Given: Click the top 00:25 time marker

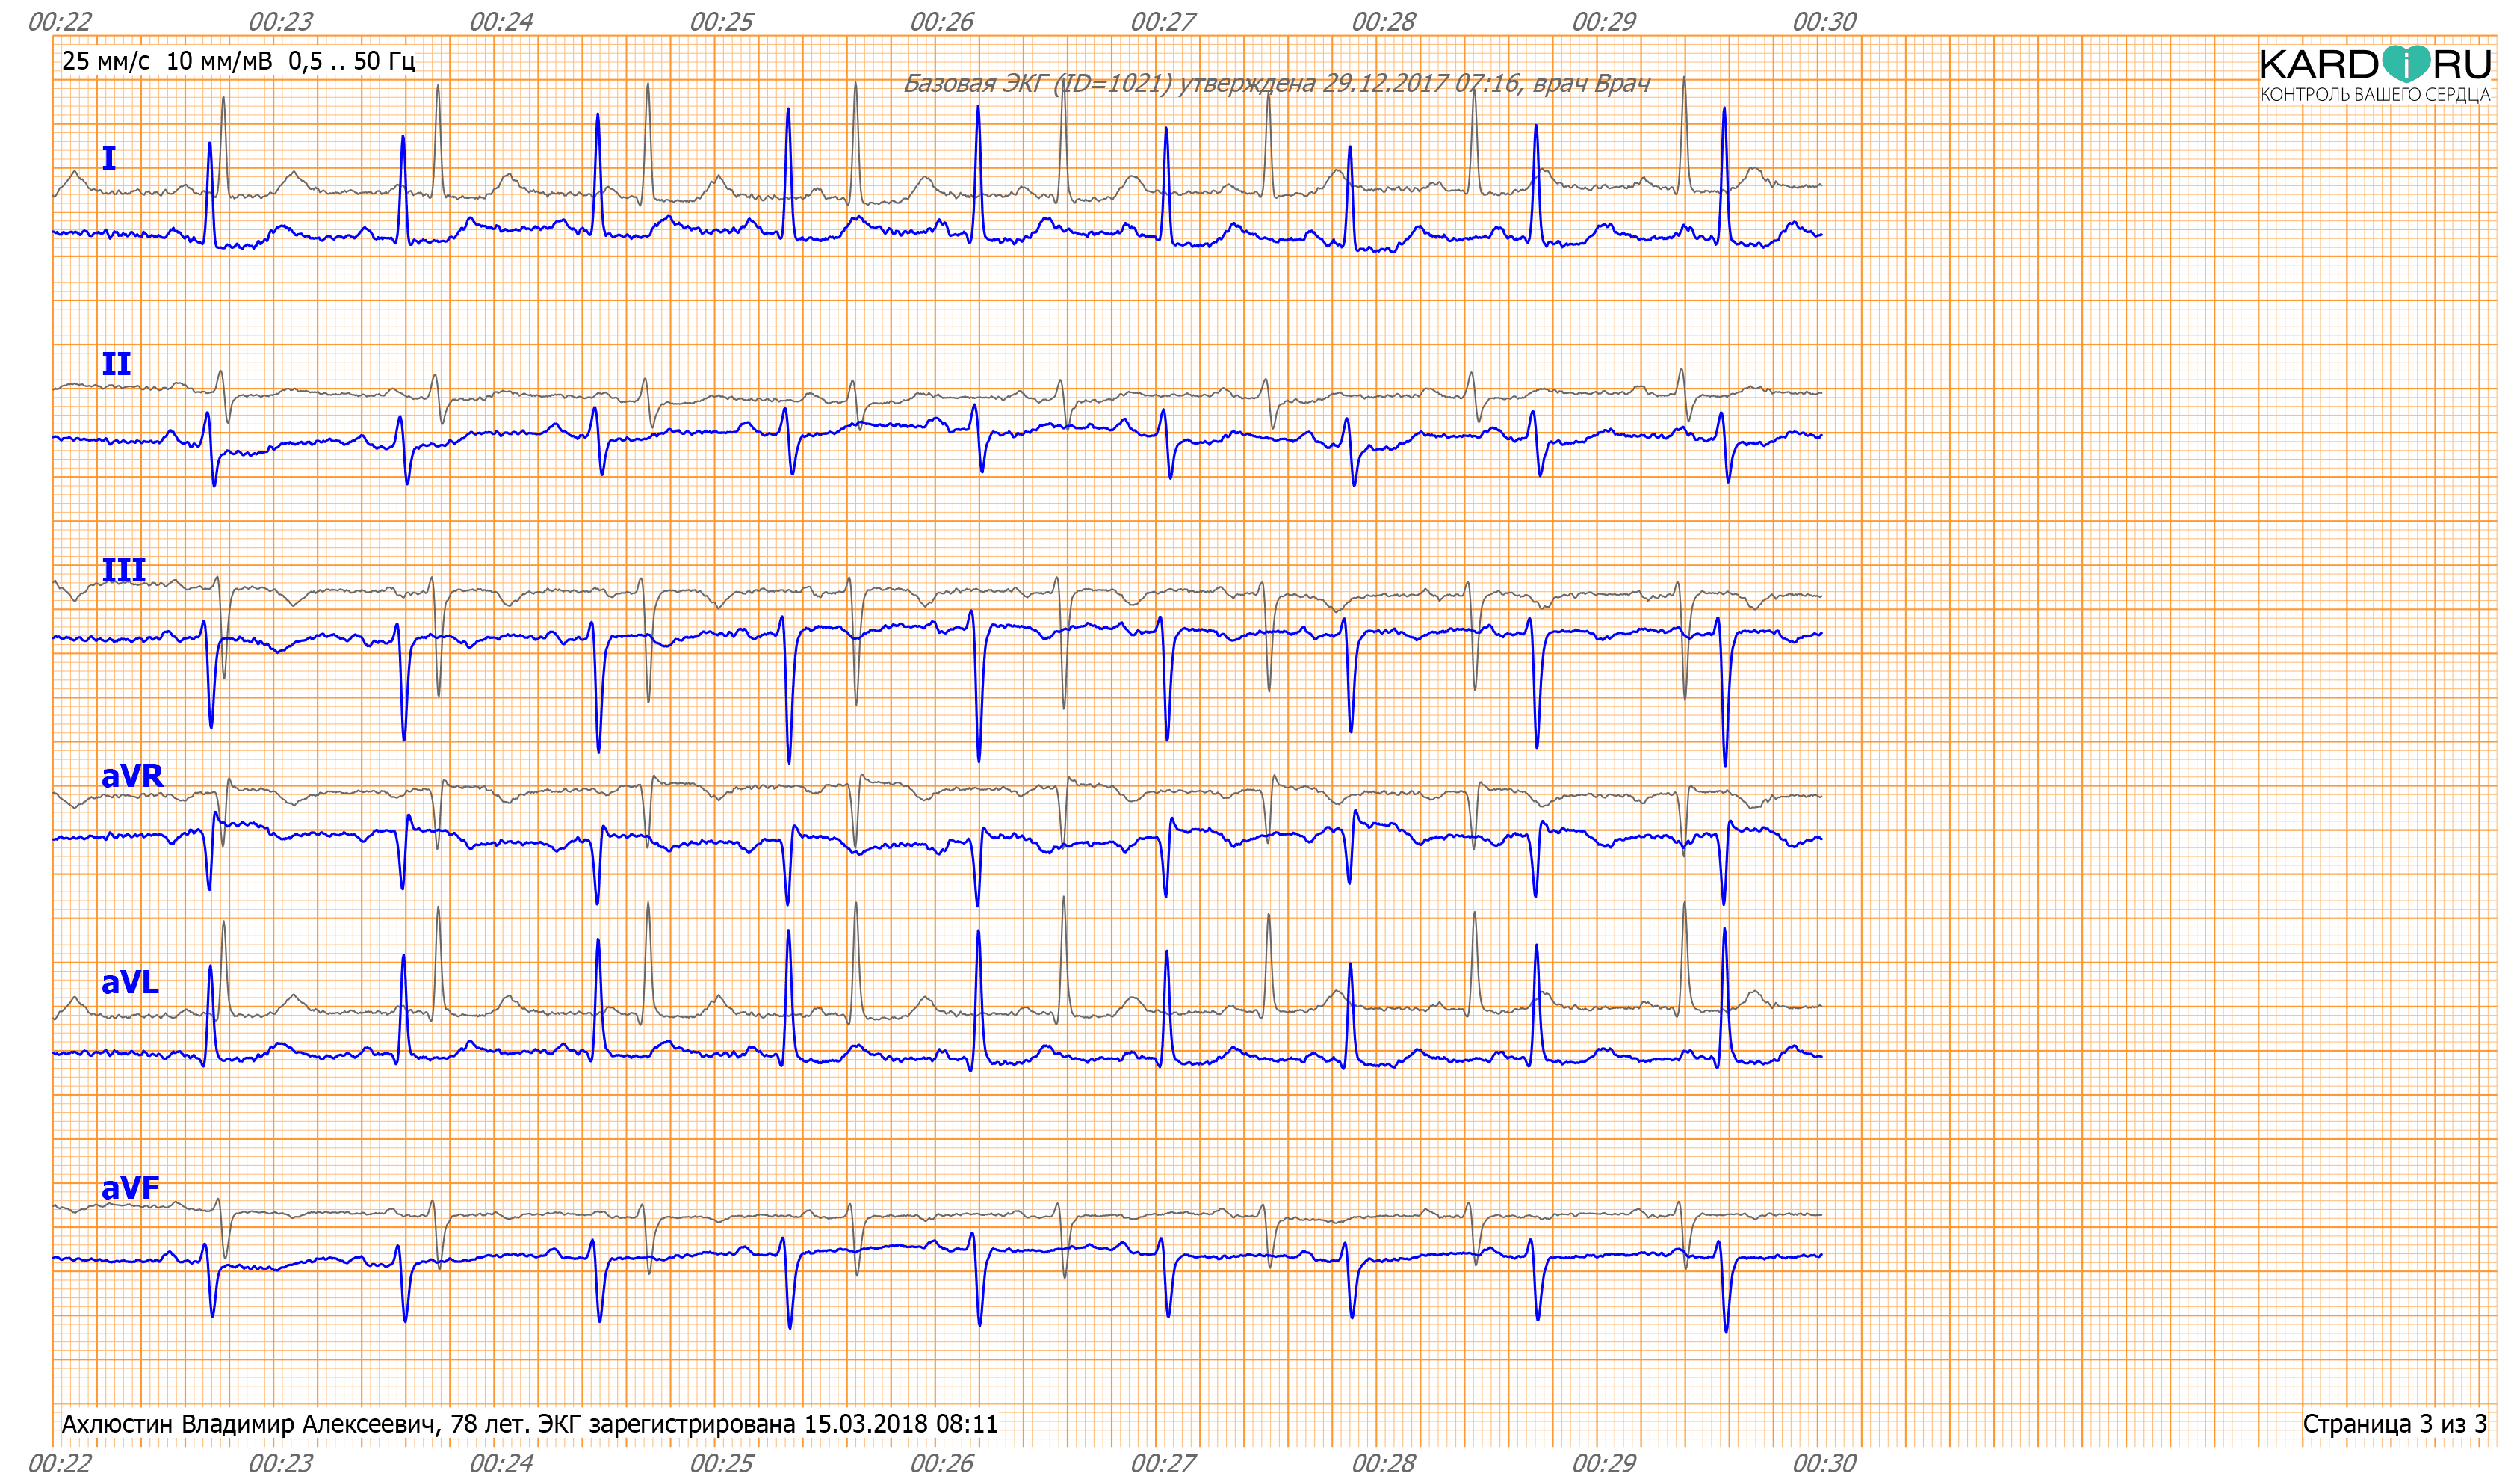Looking at the screenshot, I should click(722, 22).
